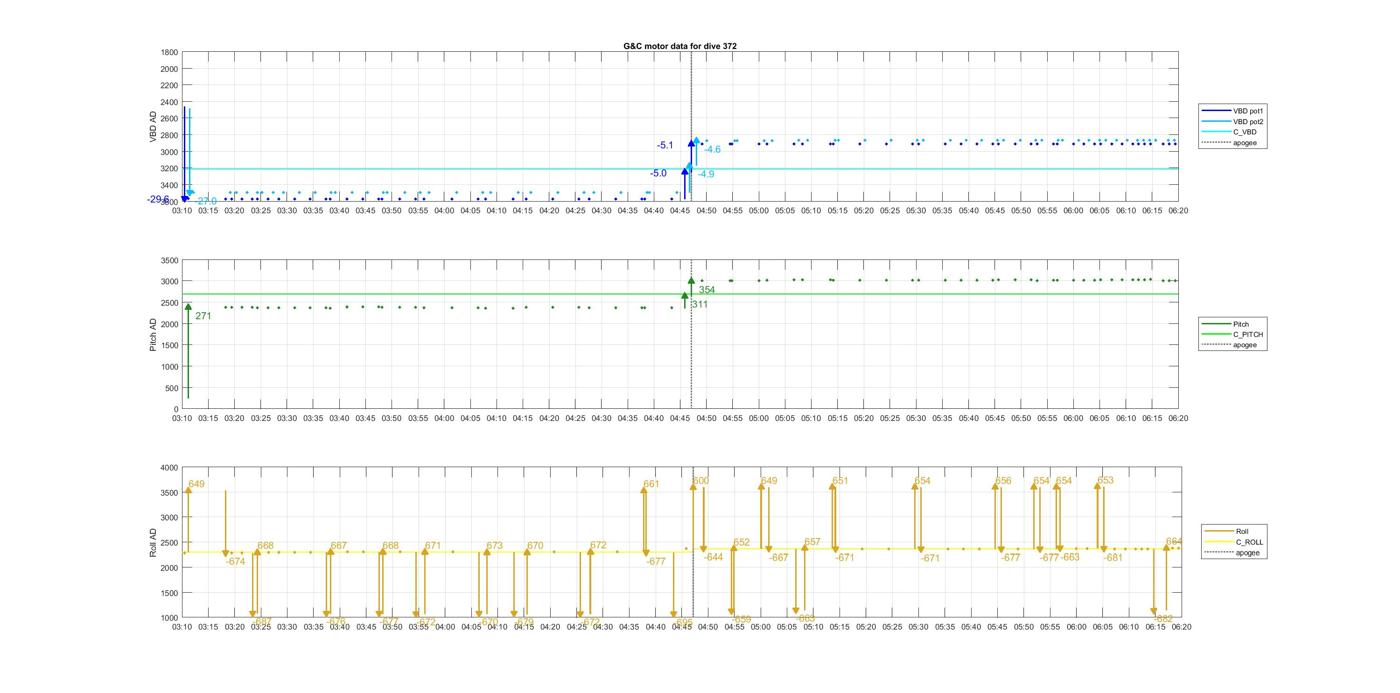Click the '-644' roll data label
This screenshot has width=1400, height=693.
pyautogui.click(x=713, y=558)
